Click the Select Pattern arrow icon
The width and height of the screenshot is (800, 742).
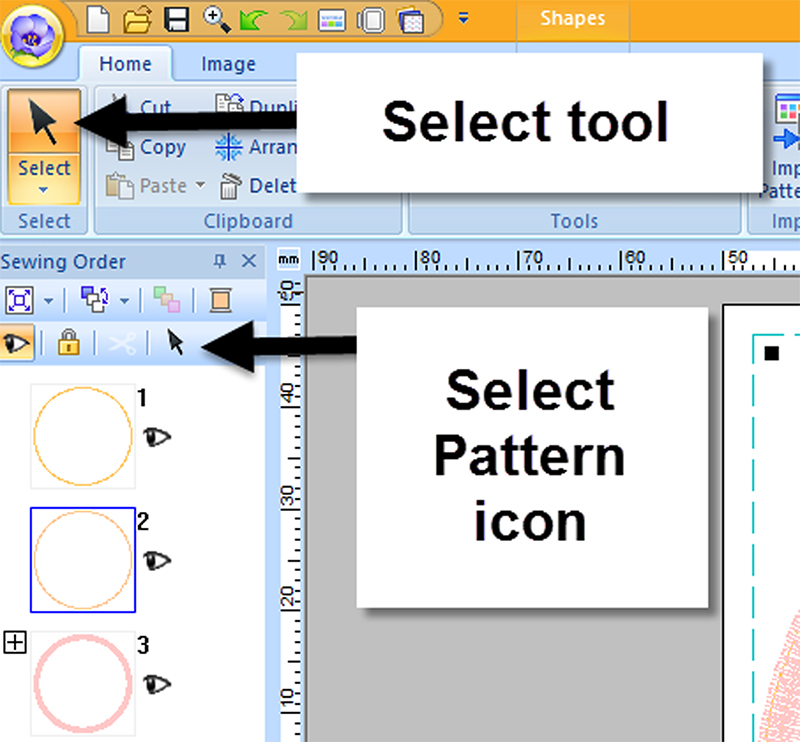(176, 343)
